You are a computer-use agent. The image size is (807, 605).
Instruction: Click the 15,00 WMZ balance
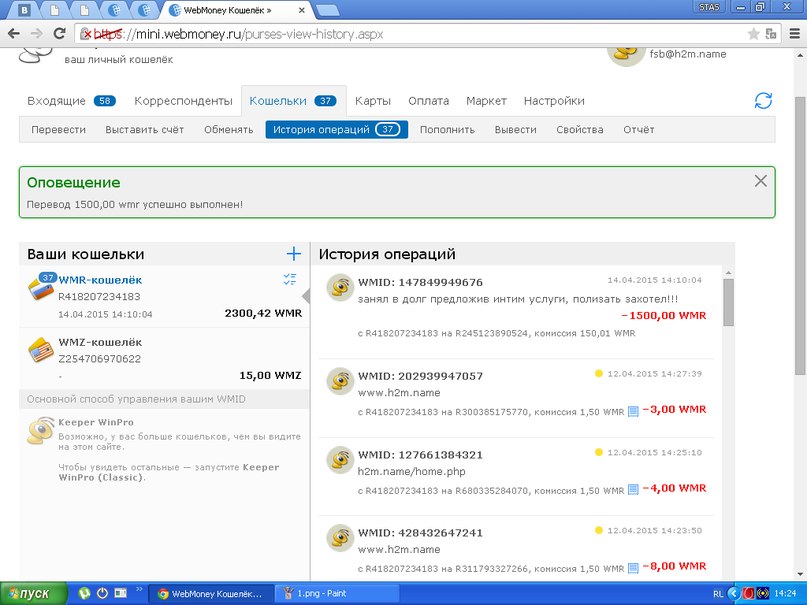[x=270, y=376]
